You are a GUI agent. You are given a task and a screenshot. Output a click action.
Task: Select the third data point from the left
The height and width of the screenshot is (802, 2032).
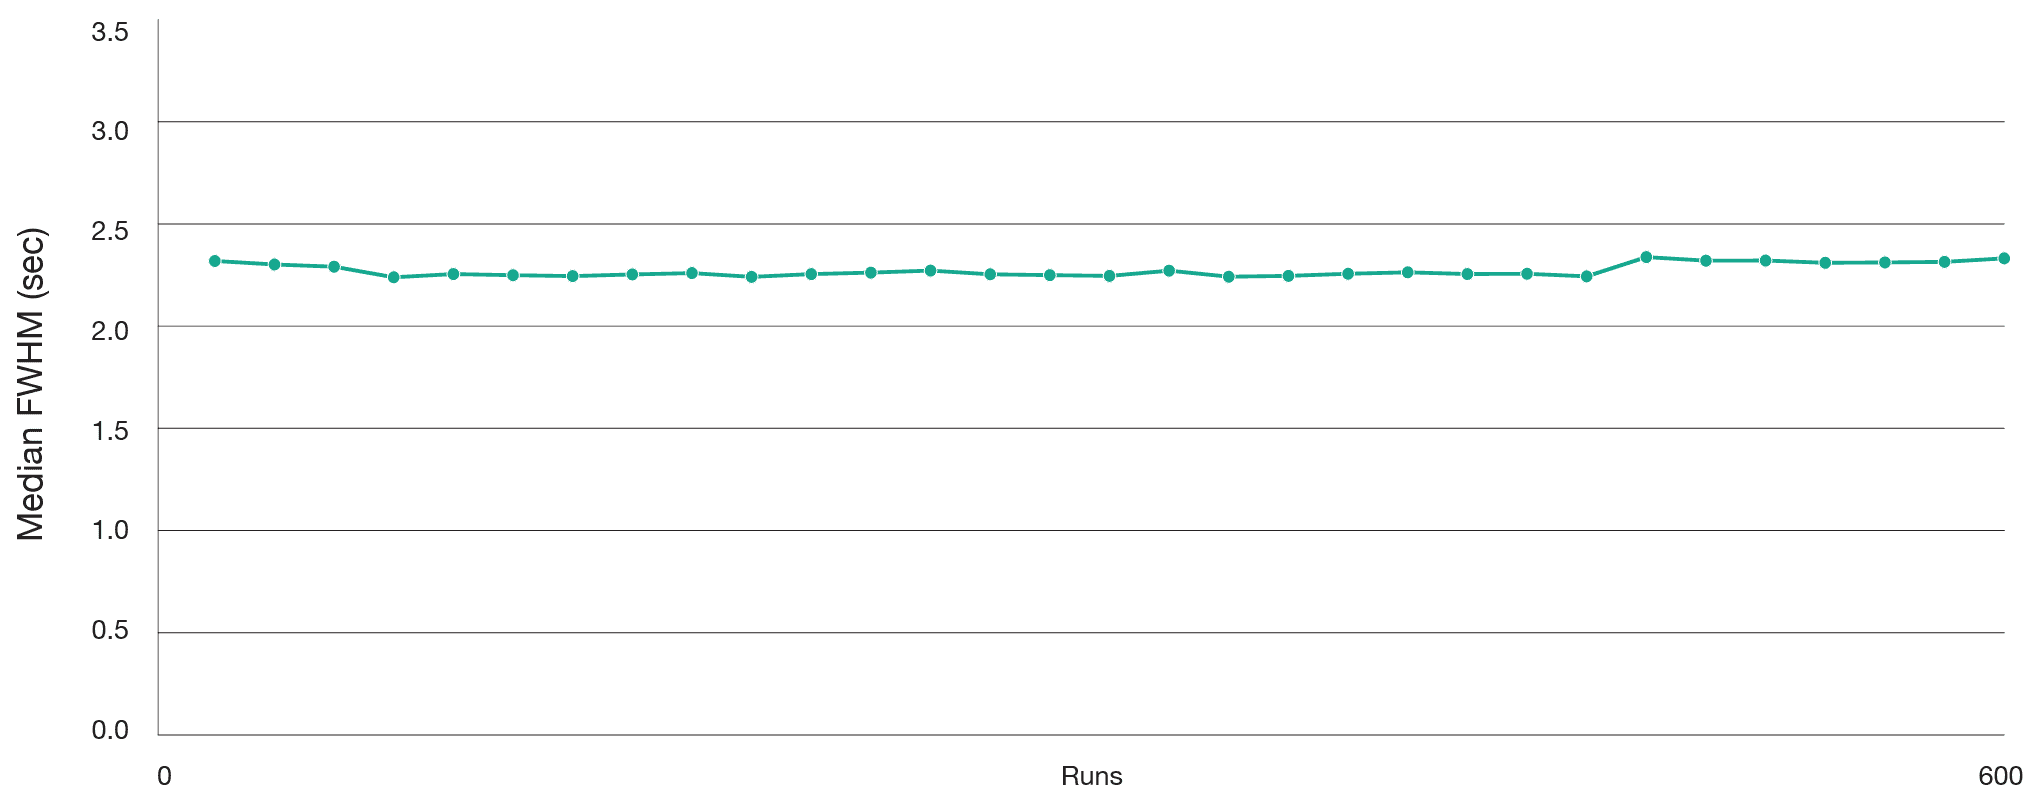tap(334, 267)
